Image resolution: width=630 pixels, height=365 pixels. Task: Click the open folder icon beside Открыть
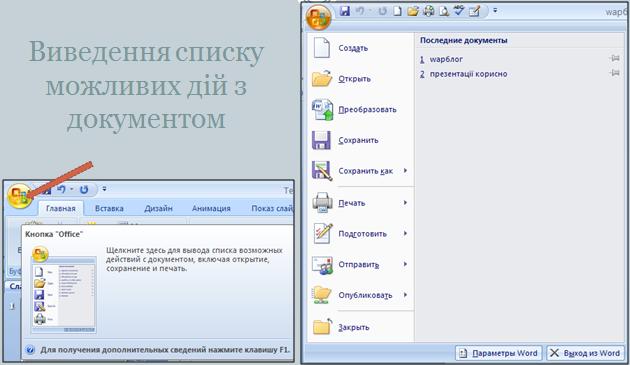click(x=322, y=78)
